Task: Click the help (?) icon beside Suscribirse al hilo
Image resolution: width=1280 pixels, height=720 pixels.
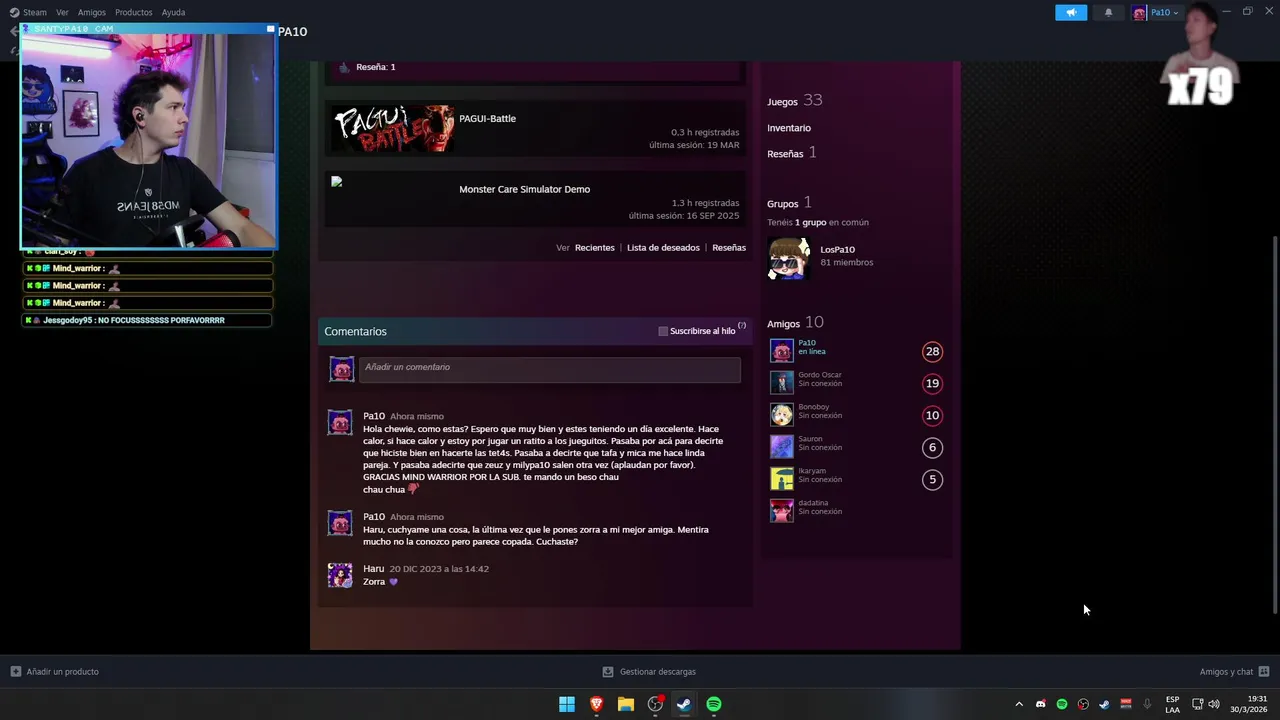Action: click(x=742, y=326)
